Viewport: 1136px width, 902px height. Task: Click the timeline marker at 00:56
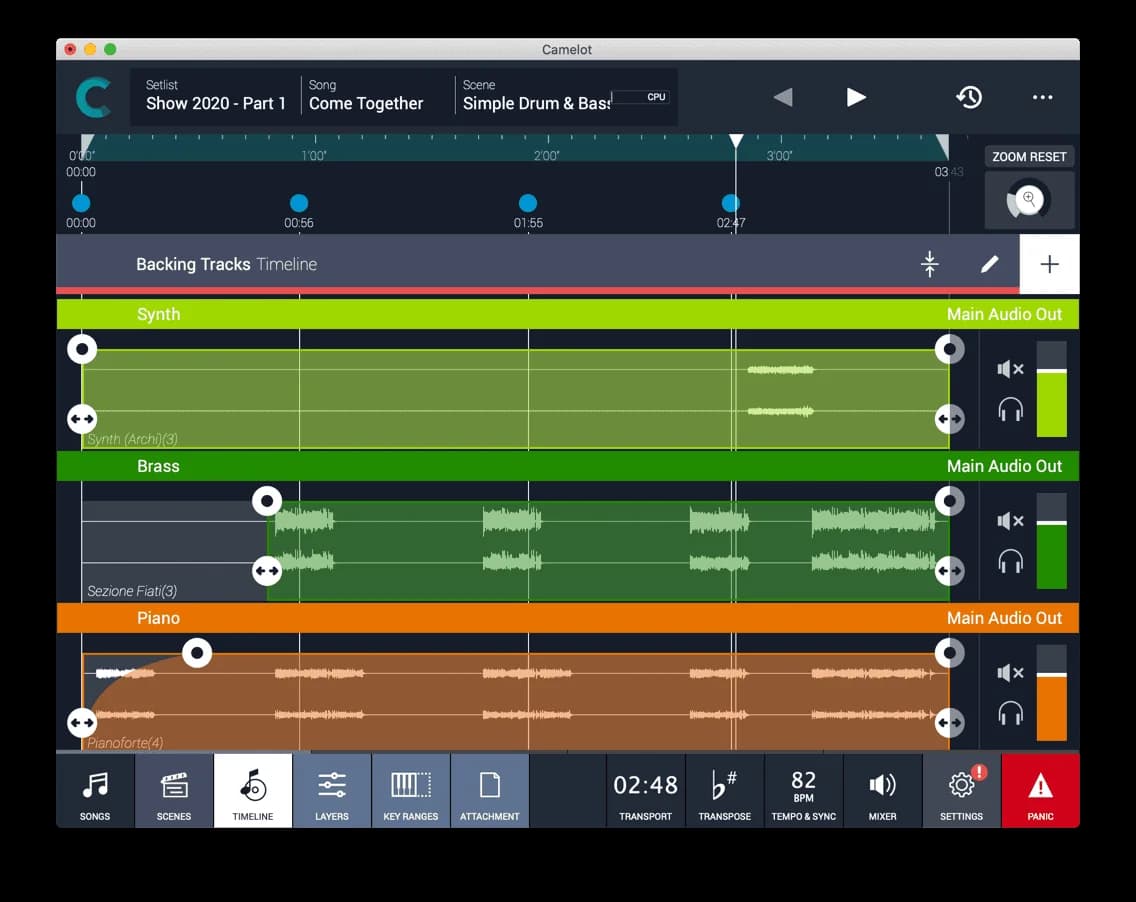tap(298, 203)
